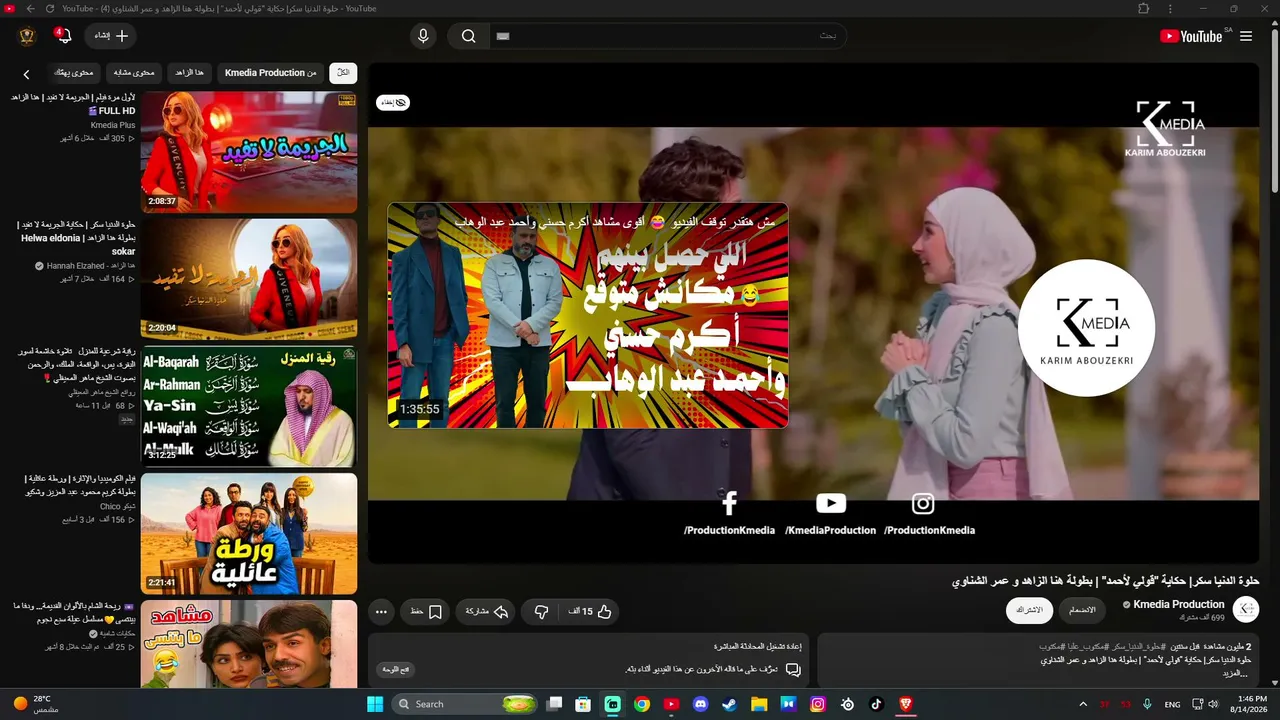Open the live chat replay with فتح اللوحة
This screenshot has width=1280, height=720.
tap(396, 669)
